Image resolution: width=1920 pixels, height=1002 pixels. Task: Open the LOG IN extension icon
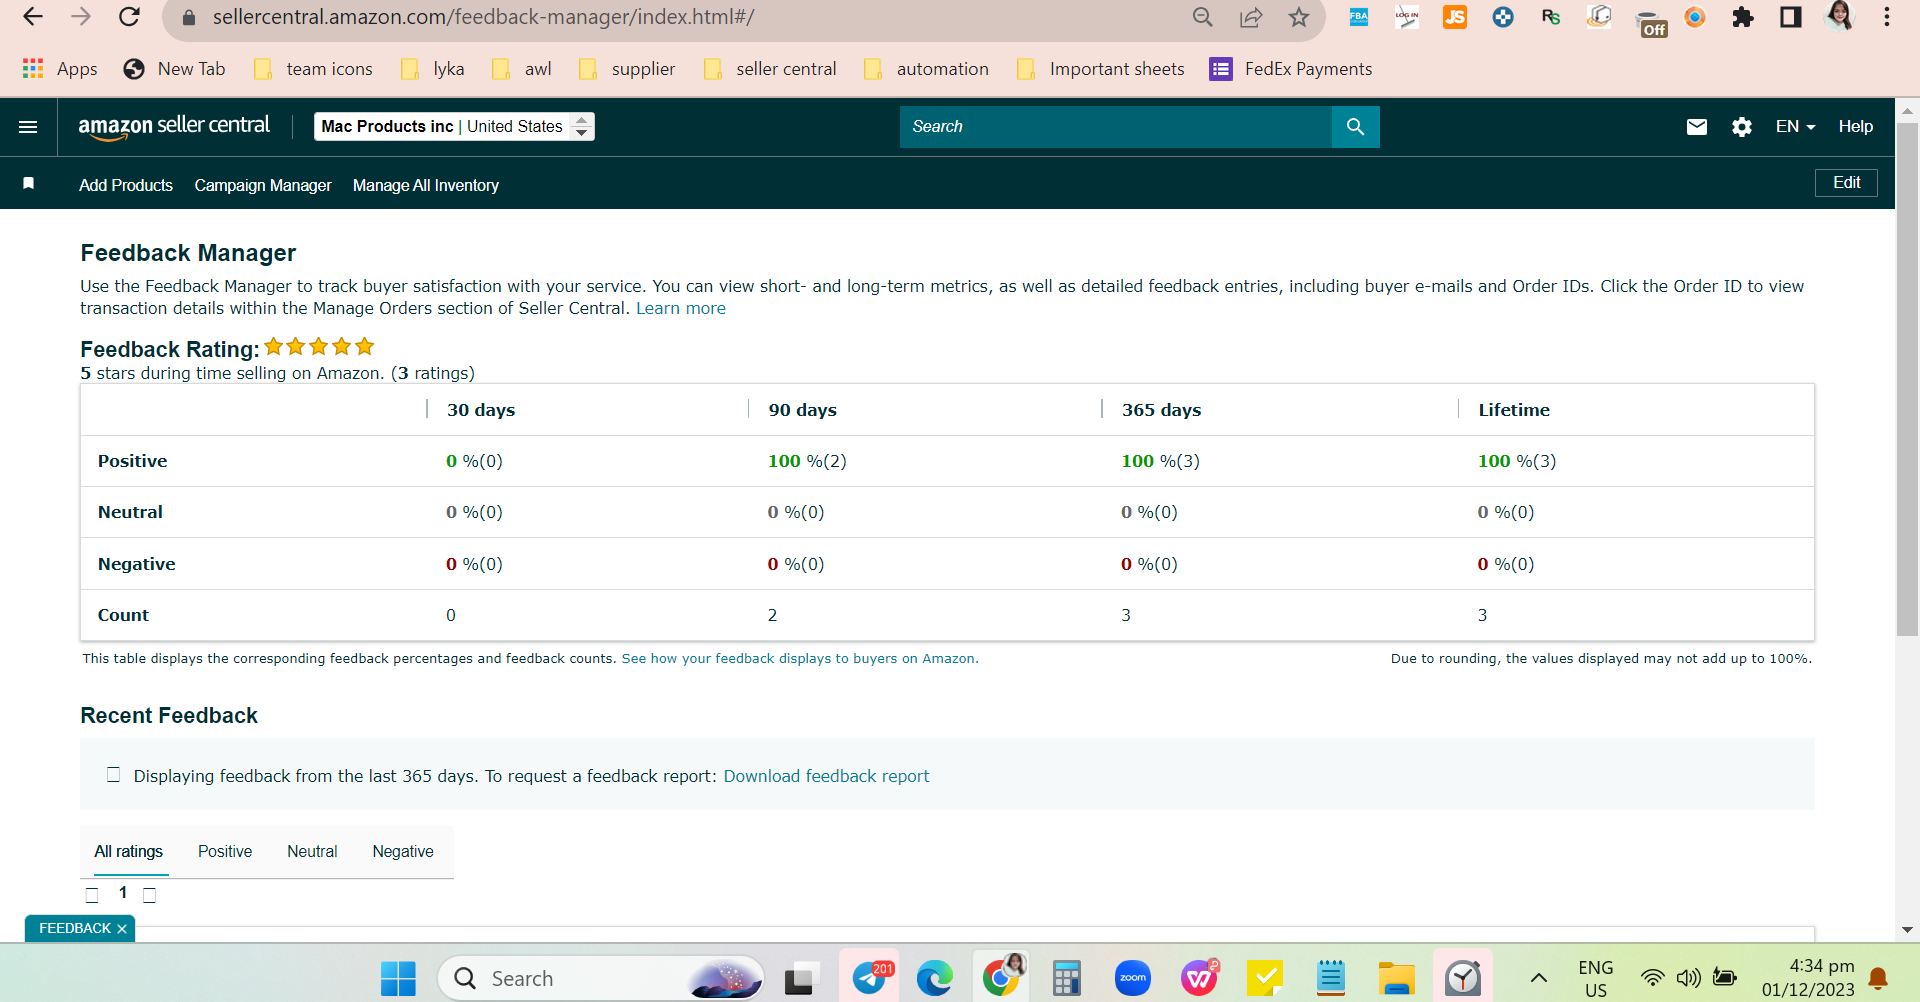pyautogui.click(x=1407, y=17)
